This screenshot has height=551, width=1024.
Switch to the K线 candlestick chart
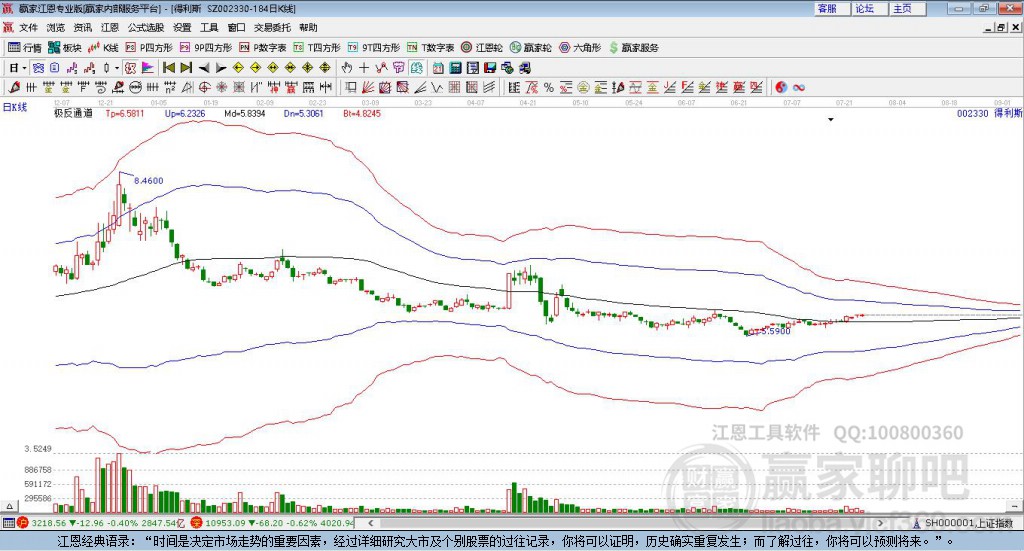[103, 48]
